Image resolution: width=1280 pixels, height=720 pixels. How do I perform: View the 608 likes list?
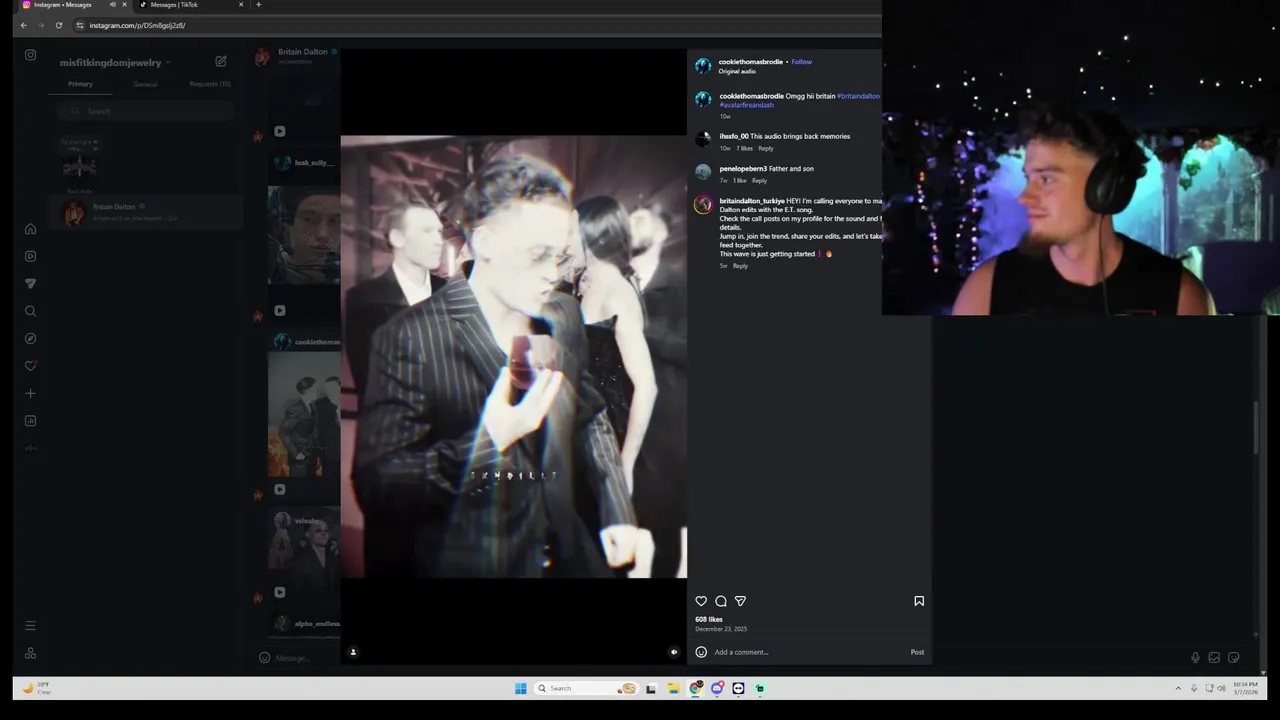tap(709, 620)
